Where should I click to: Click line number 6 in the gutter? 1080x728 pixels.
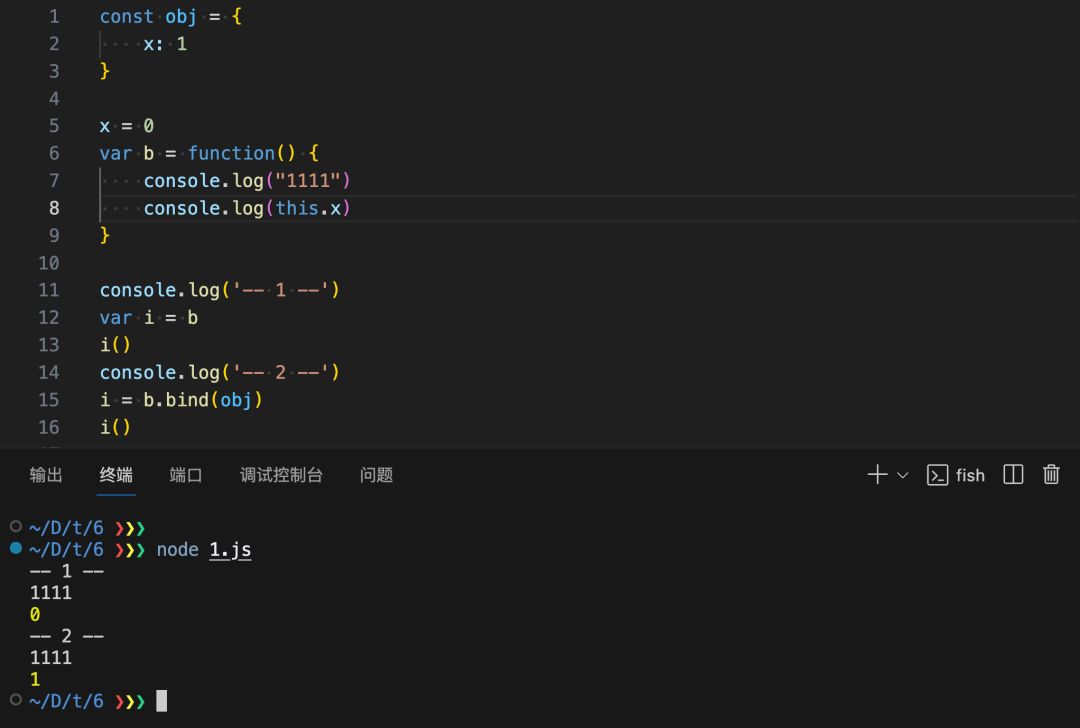pos(49,153)
